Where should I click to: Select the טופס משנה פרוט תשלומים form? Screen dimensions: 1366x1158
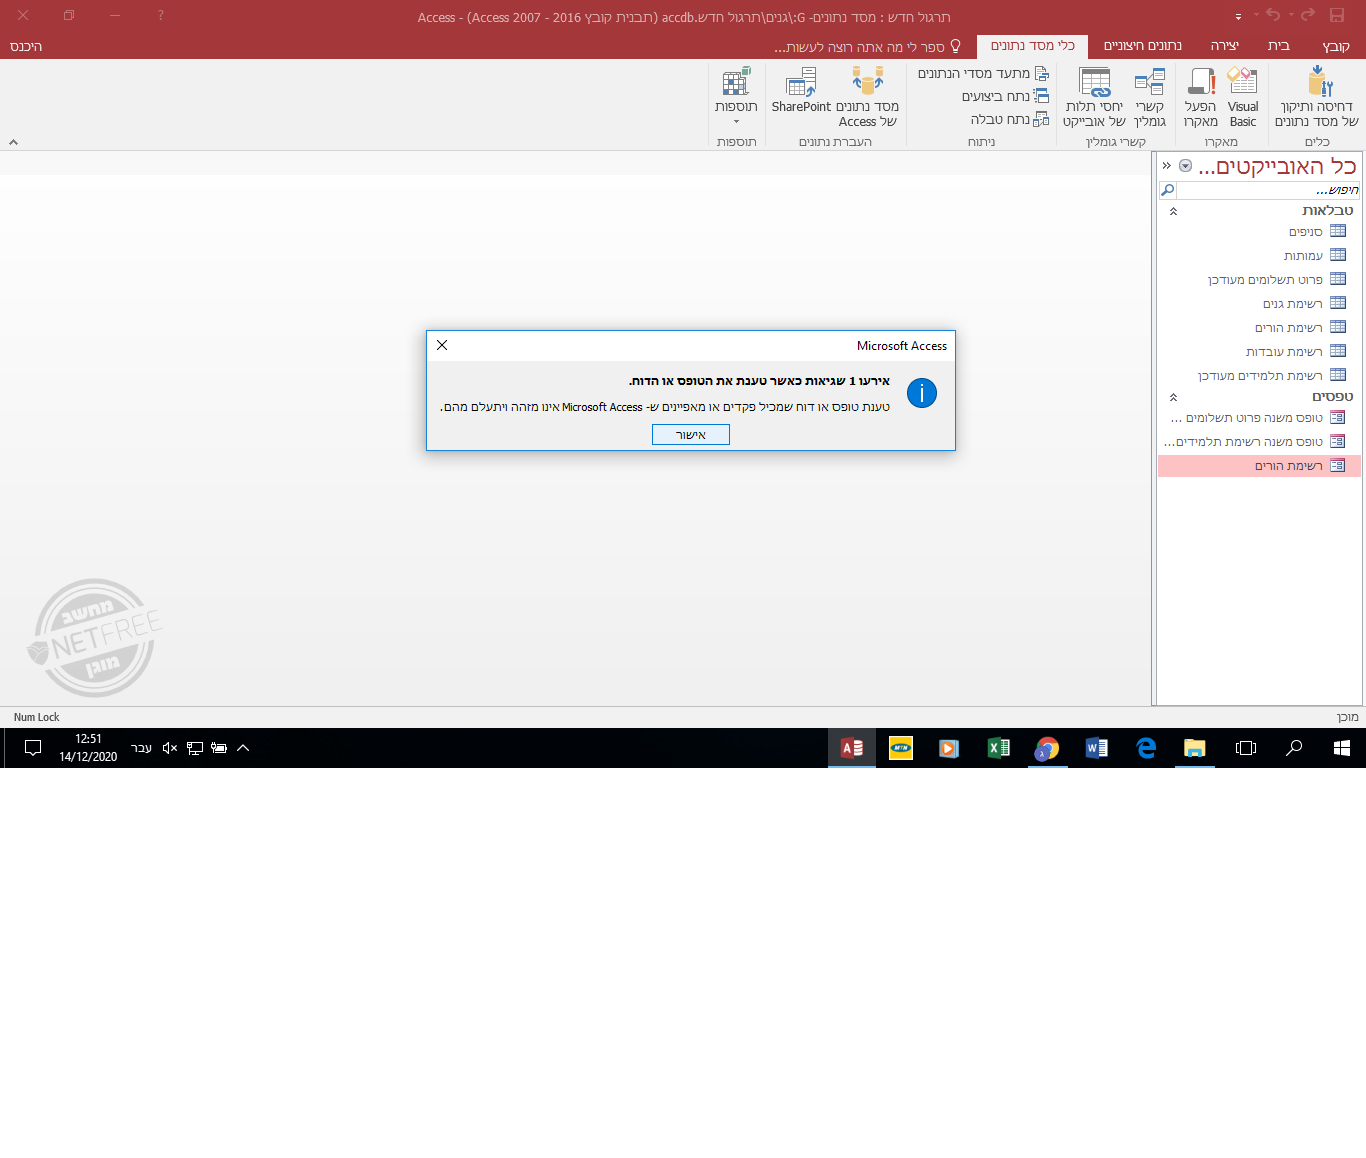(1259, 417)
